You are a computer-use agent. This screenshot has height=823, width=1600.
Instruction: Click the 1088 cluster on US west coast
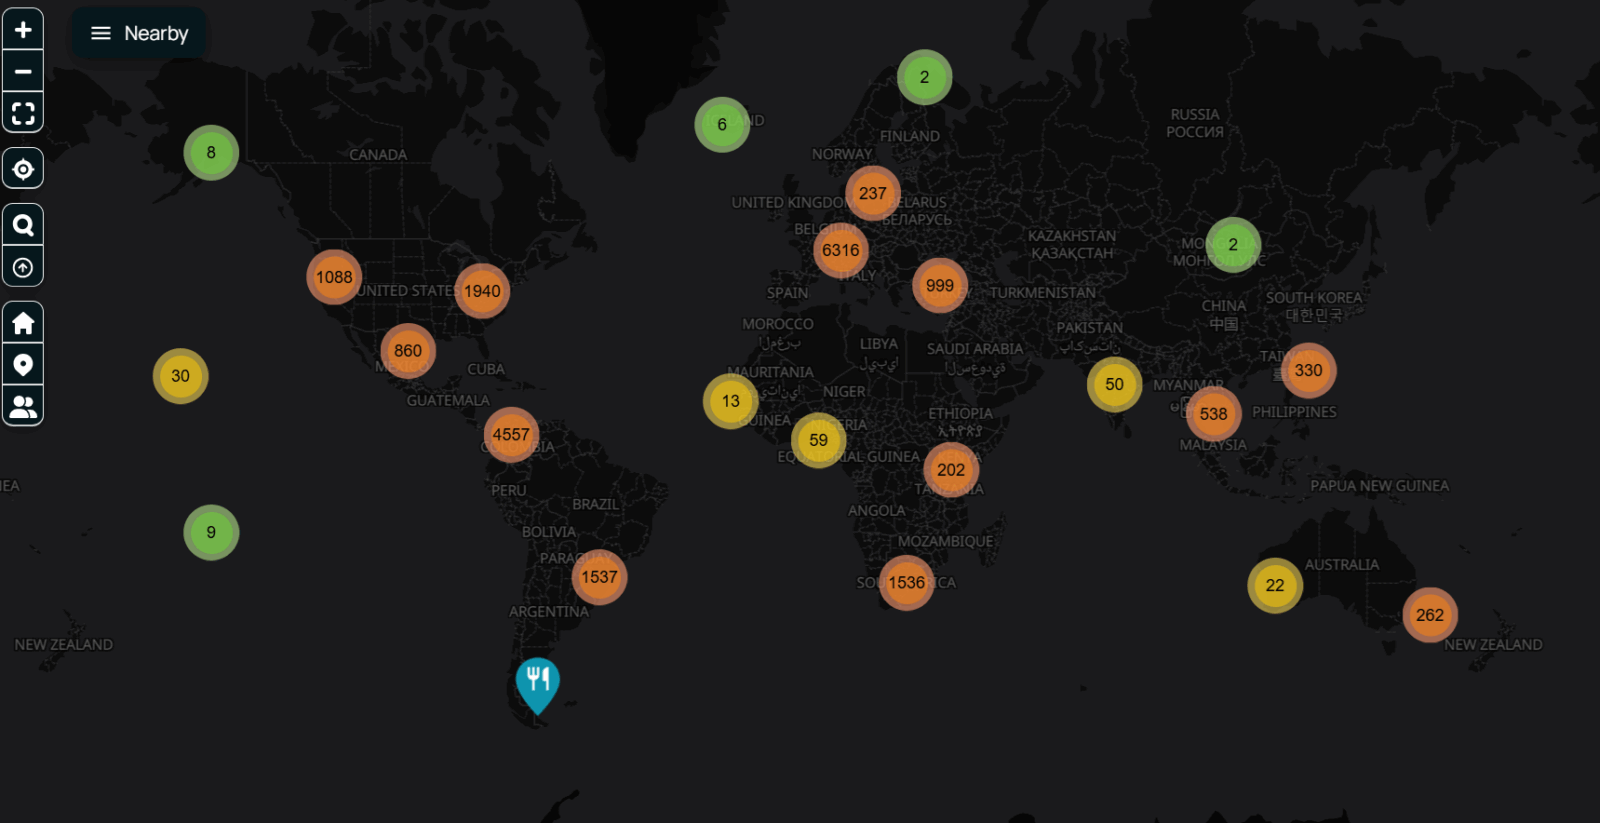click(334, 277)
